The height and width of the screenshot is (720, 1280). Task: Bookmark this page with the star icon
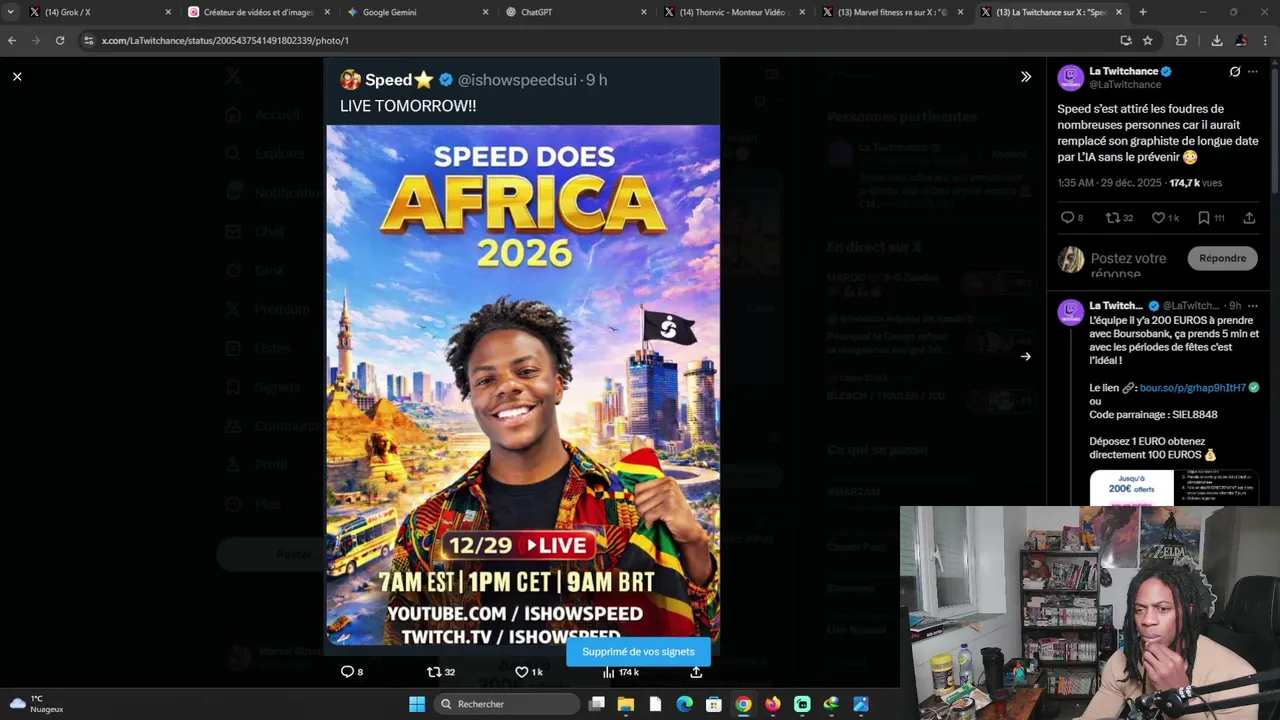1148,40
